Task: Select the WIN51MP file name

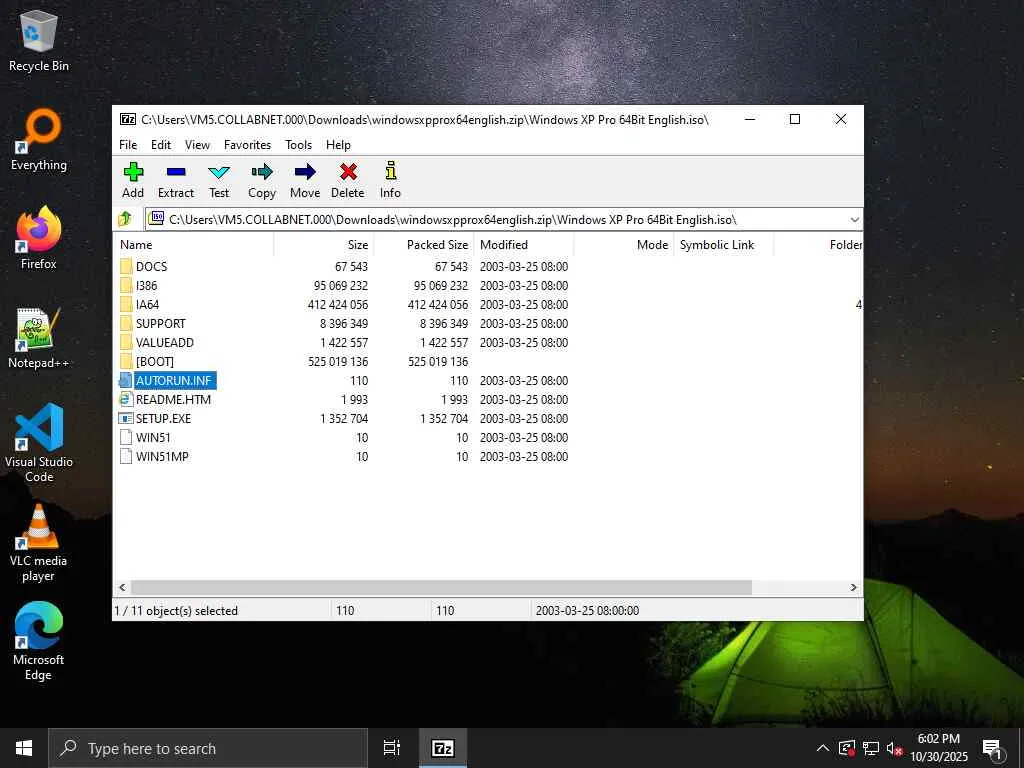Action: (162, 456)
